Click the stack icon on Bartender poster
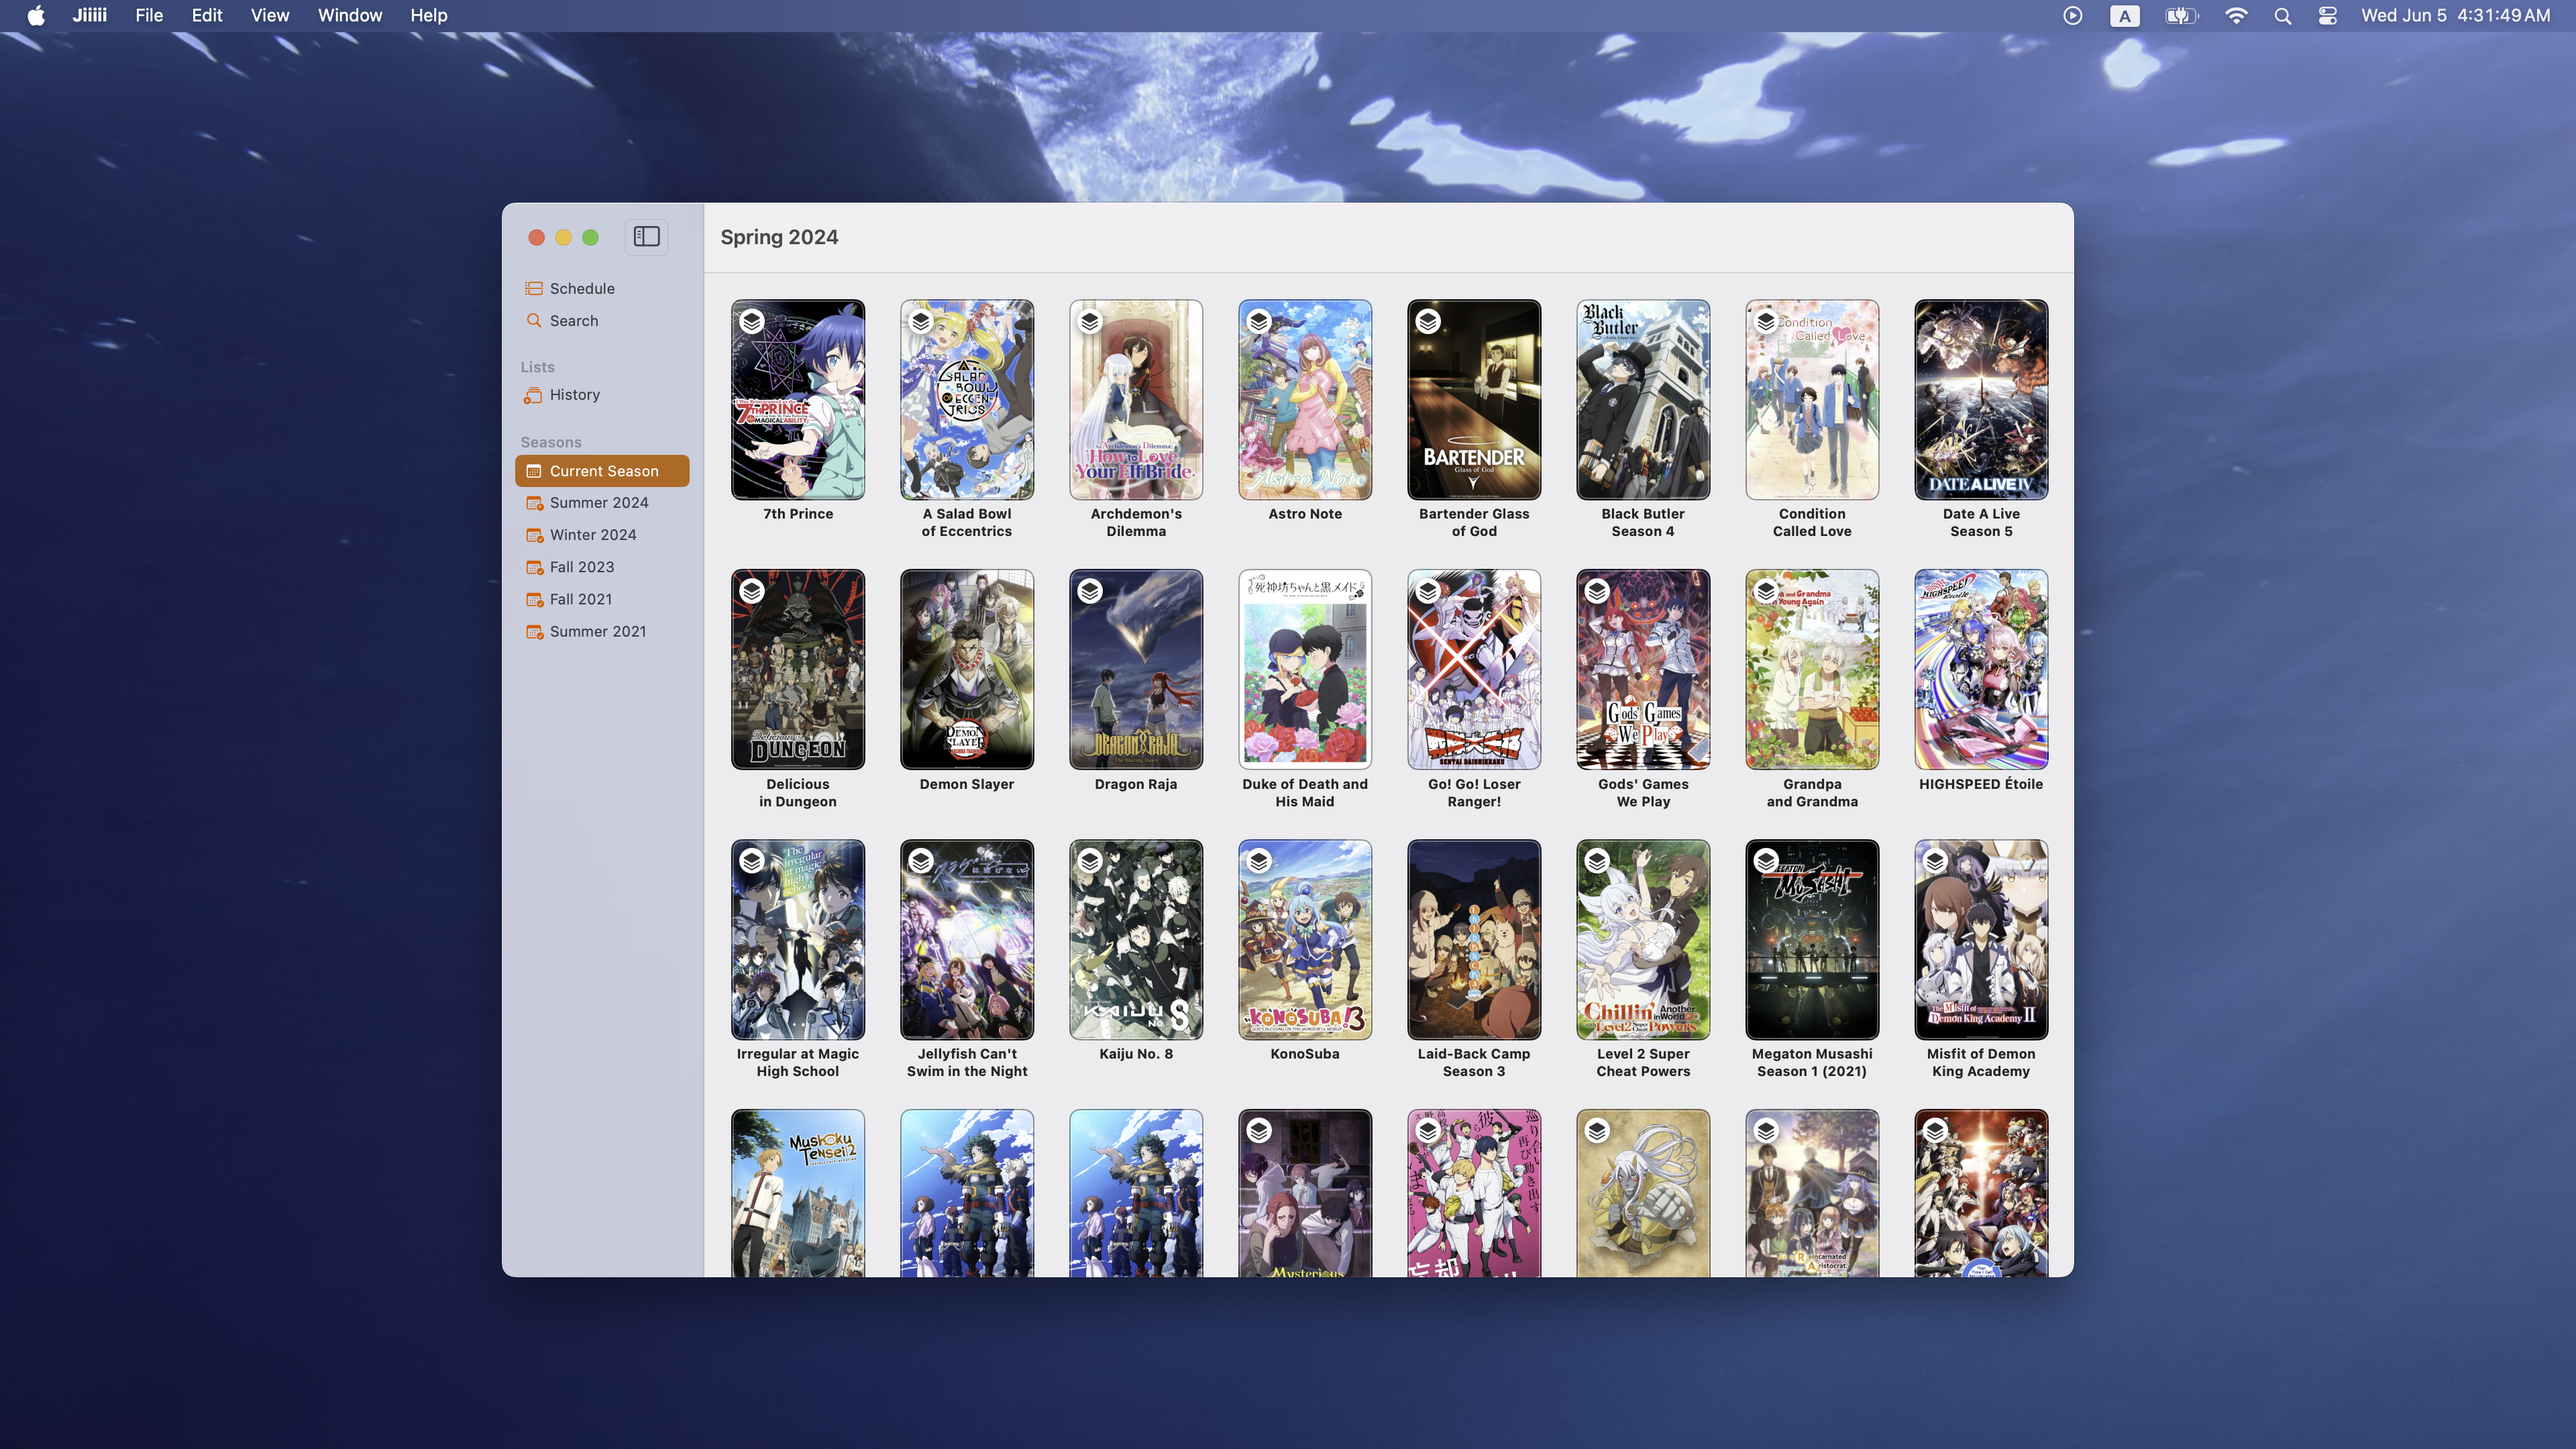This screenshot has height=1449, width=2576. (1428, 322)
